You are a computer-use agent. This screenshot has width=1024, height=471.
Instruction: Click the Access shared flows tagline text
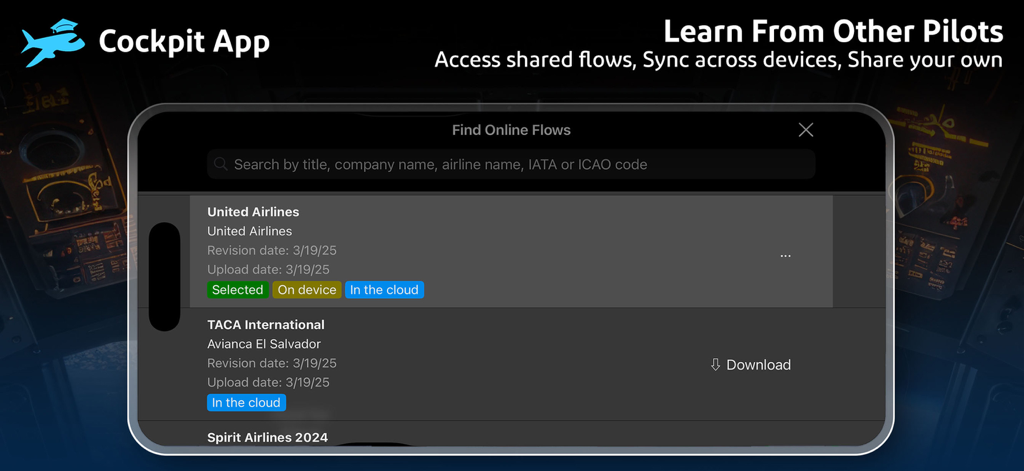(x=718, y=59)
